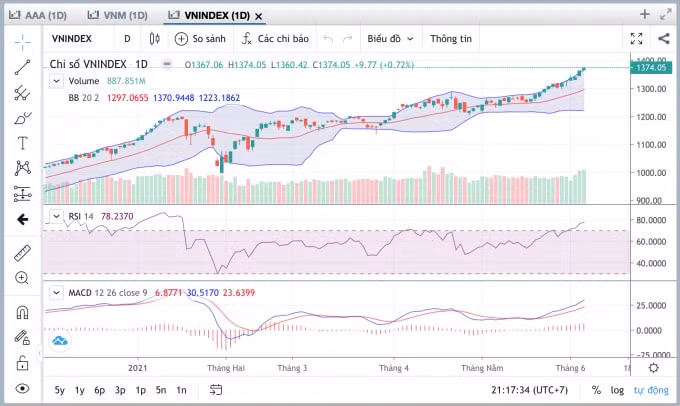The image size is (680, 406).
Task: Switch to AAA (1D) tab
Action: (38, 15)
